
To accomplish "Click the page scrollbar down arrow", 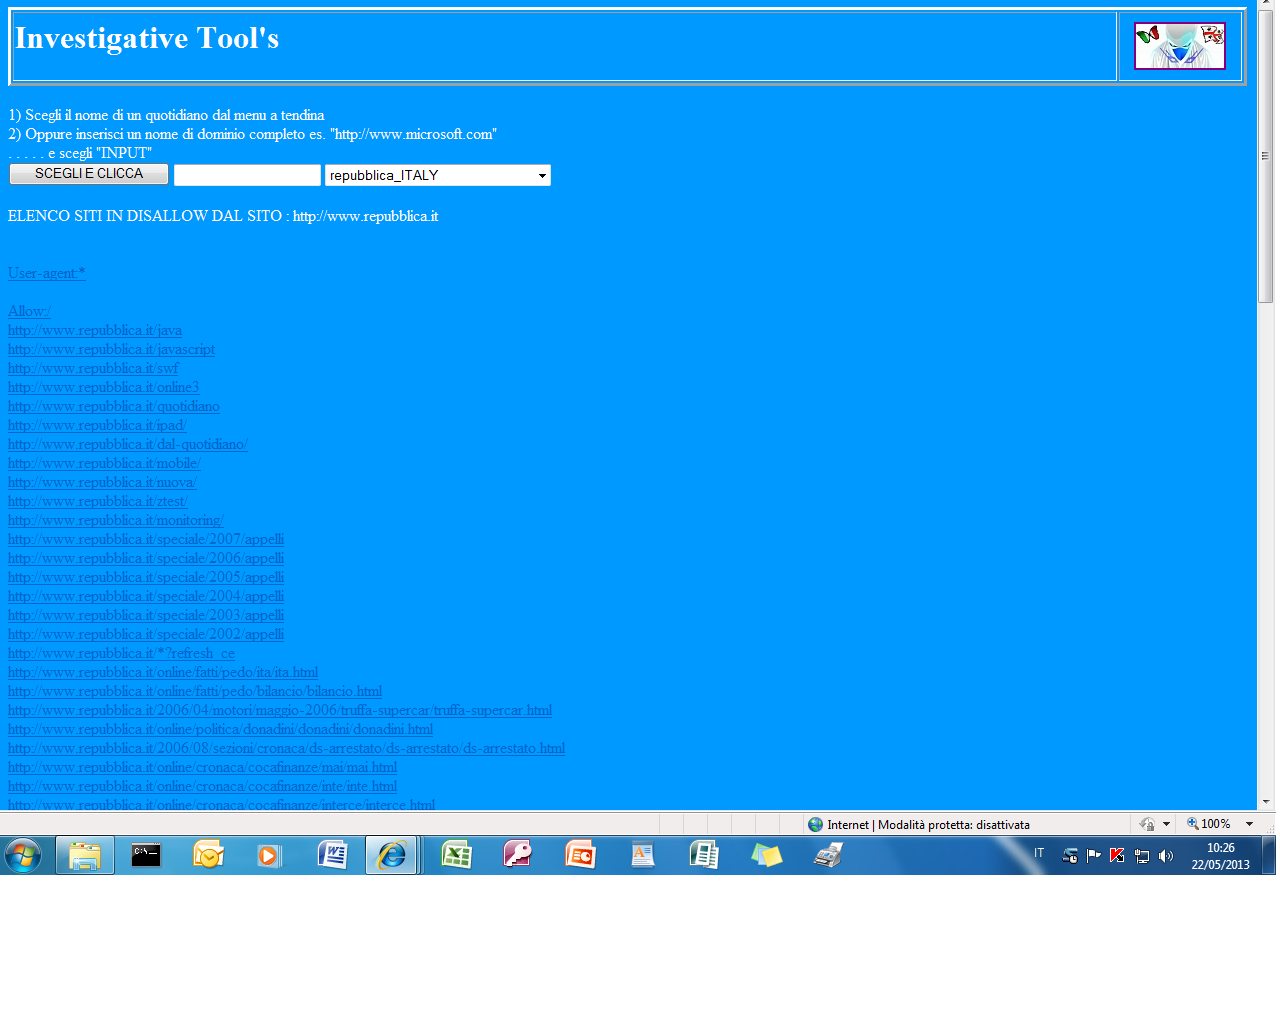I will (x=1266, y=801).
